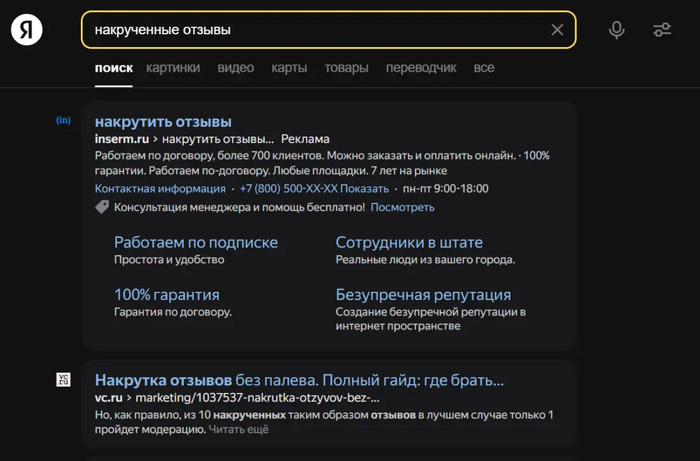700x461 pixels.
Task: Open the переводчик tab
Action: (421, 68)
